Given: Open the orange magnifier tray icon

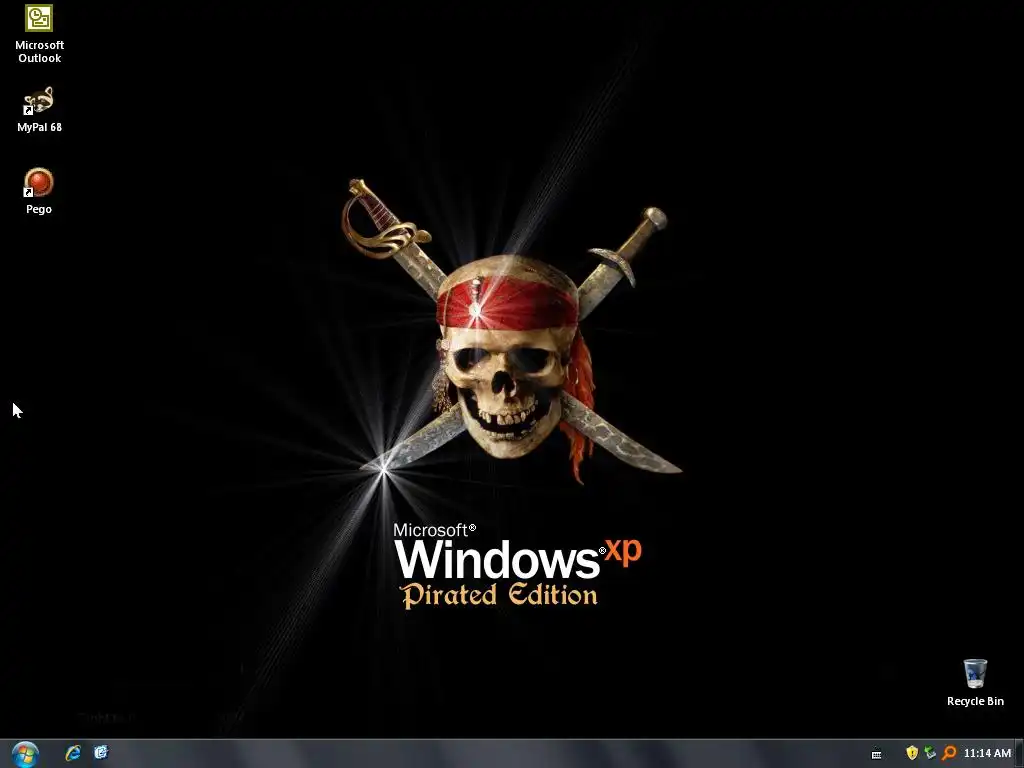Looking at the screenshot, I should pos(950,753).
